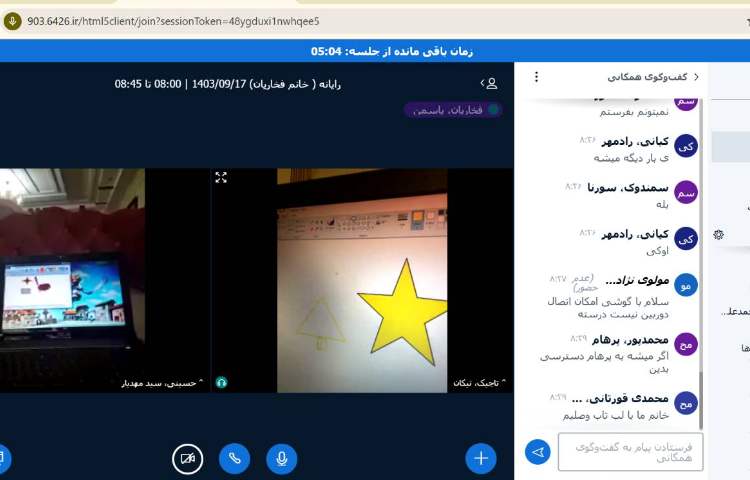
Task: Click message text خانم ما با لب تاب وصلیم
Action: click(x=616, y=415)
